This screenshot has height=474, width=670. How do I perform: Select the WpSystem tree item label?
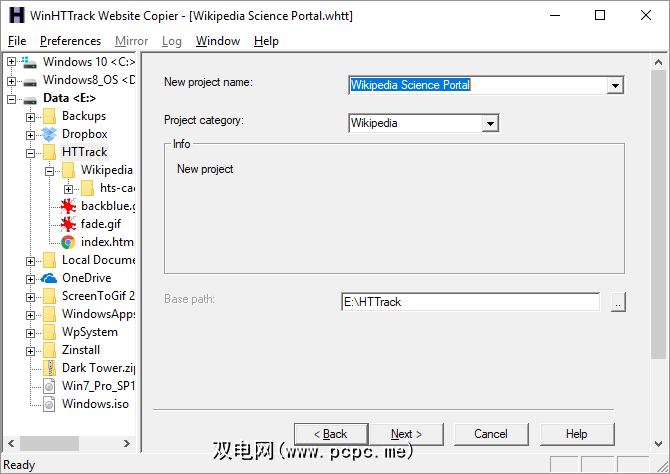[90, 332]
